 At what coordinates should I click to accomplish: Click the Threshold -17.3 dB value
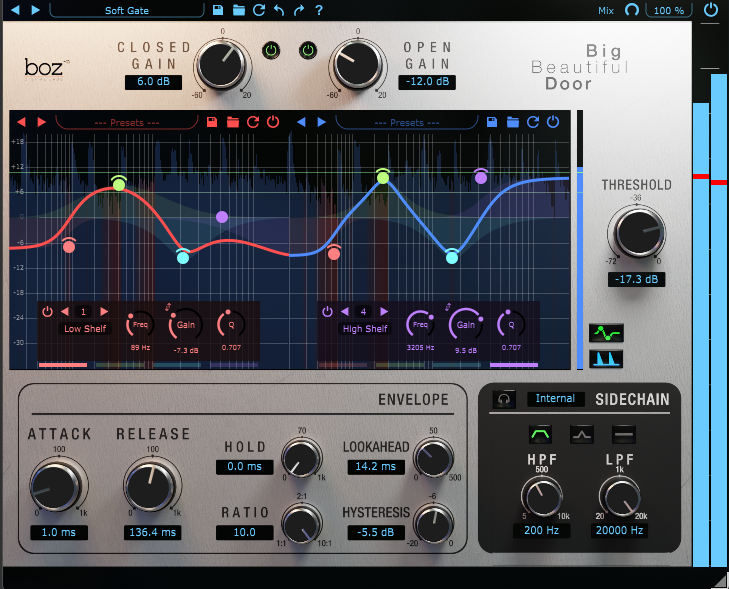point(636,279)
